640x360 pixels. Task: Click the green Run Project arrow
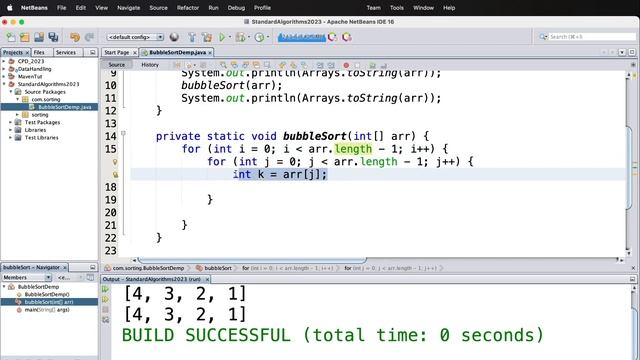(222, 37)
